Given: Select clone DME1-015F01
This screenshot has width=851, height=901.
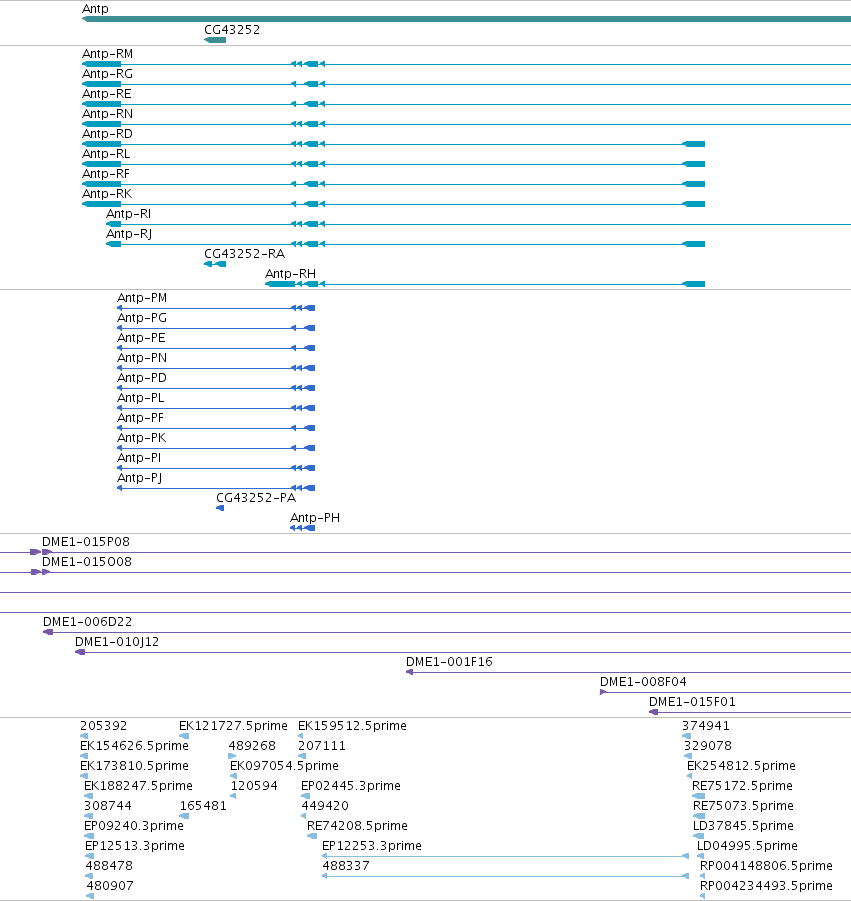Looking at the screenshot, I should (692, 702).
